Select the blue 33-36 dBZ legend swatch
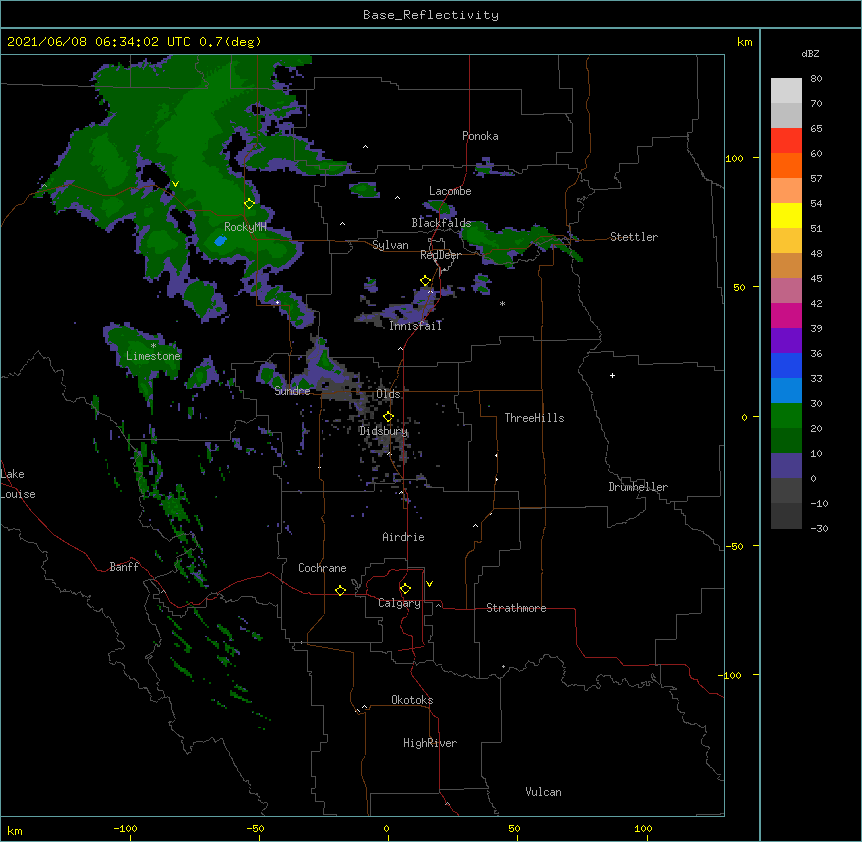 [786, 365]
